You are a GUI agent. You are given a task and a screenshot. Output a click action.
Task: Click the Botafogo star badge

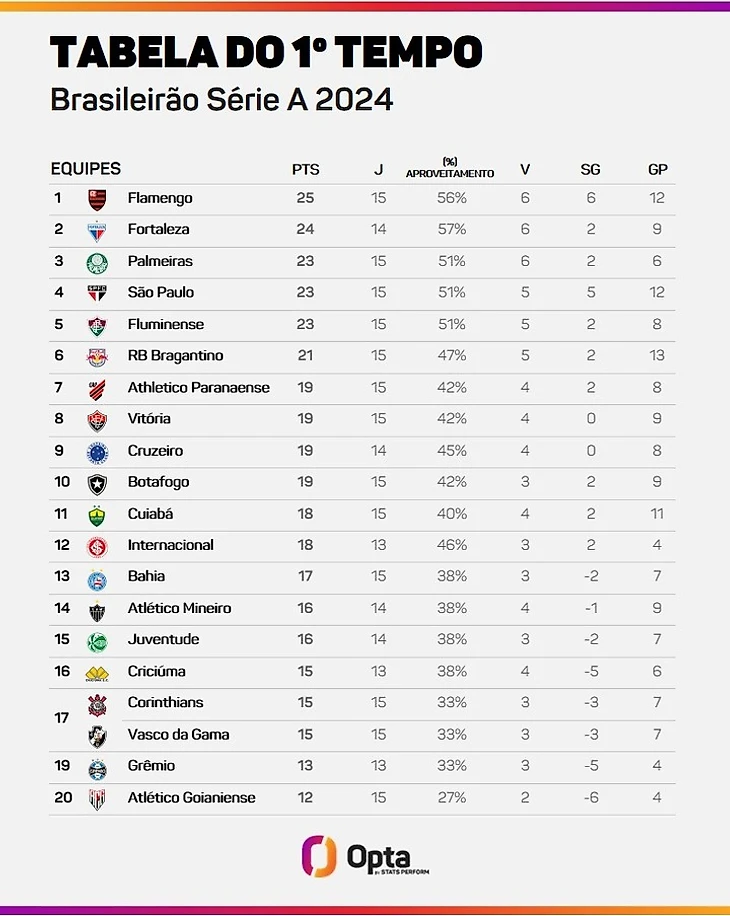(97, 483)
